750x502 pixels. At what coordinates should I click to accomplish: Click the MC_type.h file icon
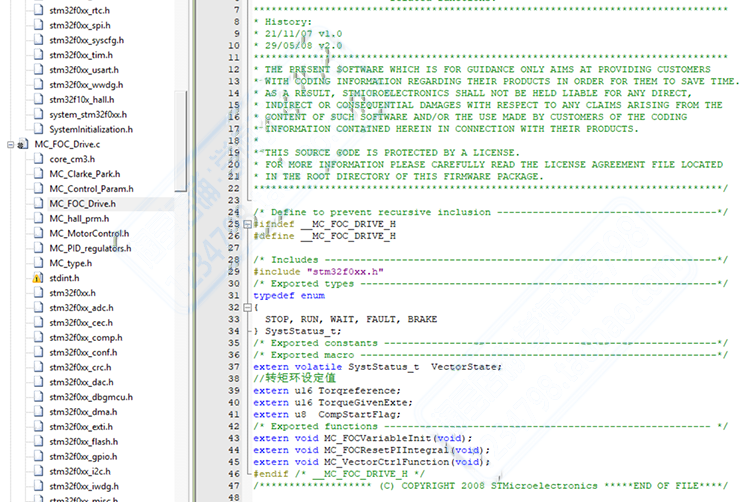38,263
